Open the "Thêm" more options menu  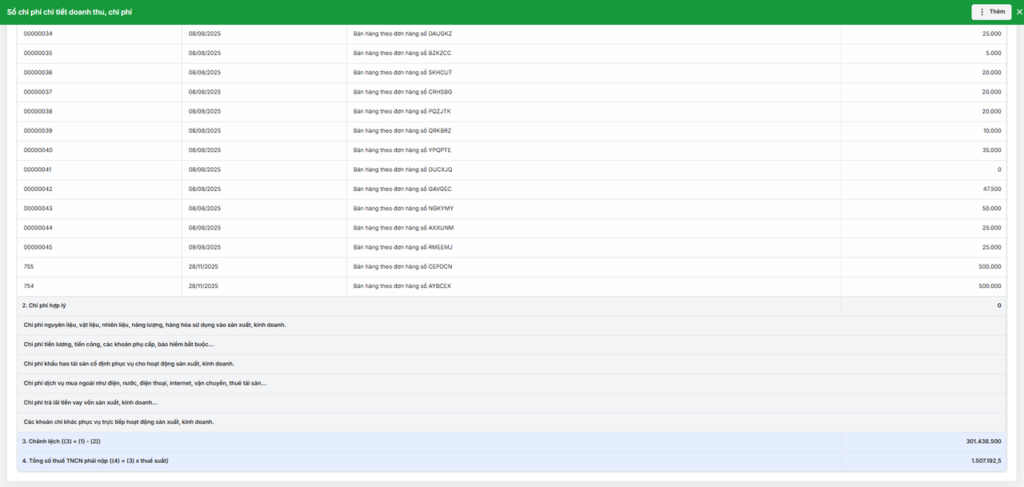(x=991, y=12)
